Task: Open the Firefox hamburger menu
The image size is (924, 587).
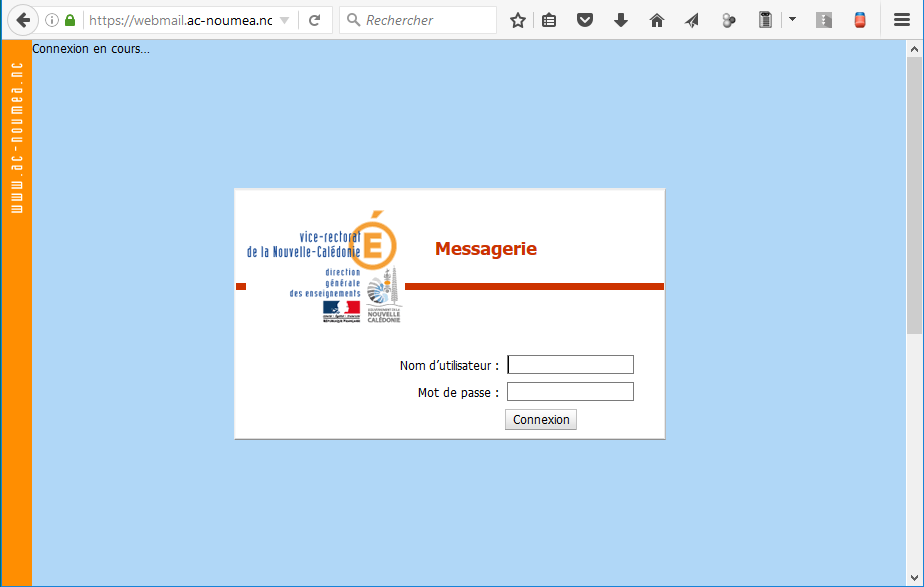Action: [x=901, y=20]
